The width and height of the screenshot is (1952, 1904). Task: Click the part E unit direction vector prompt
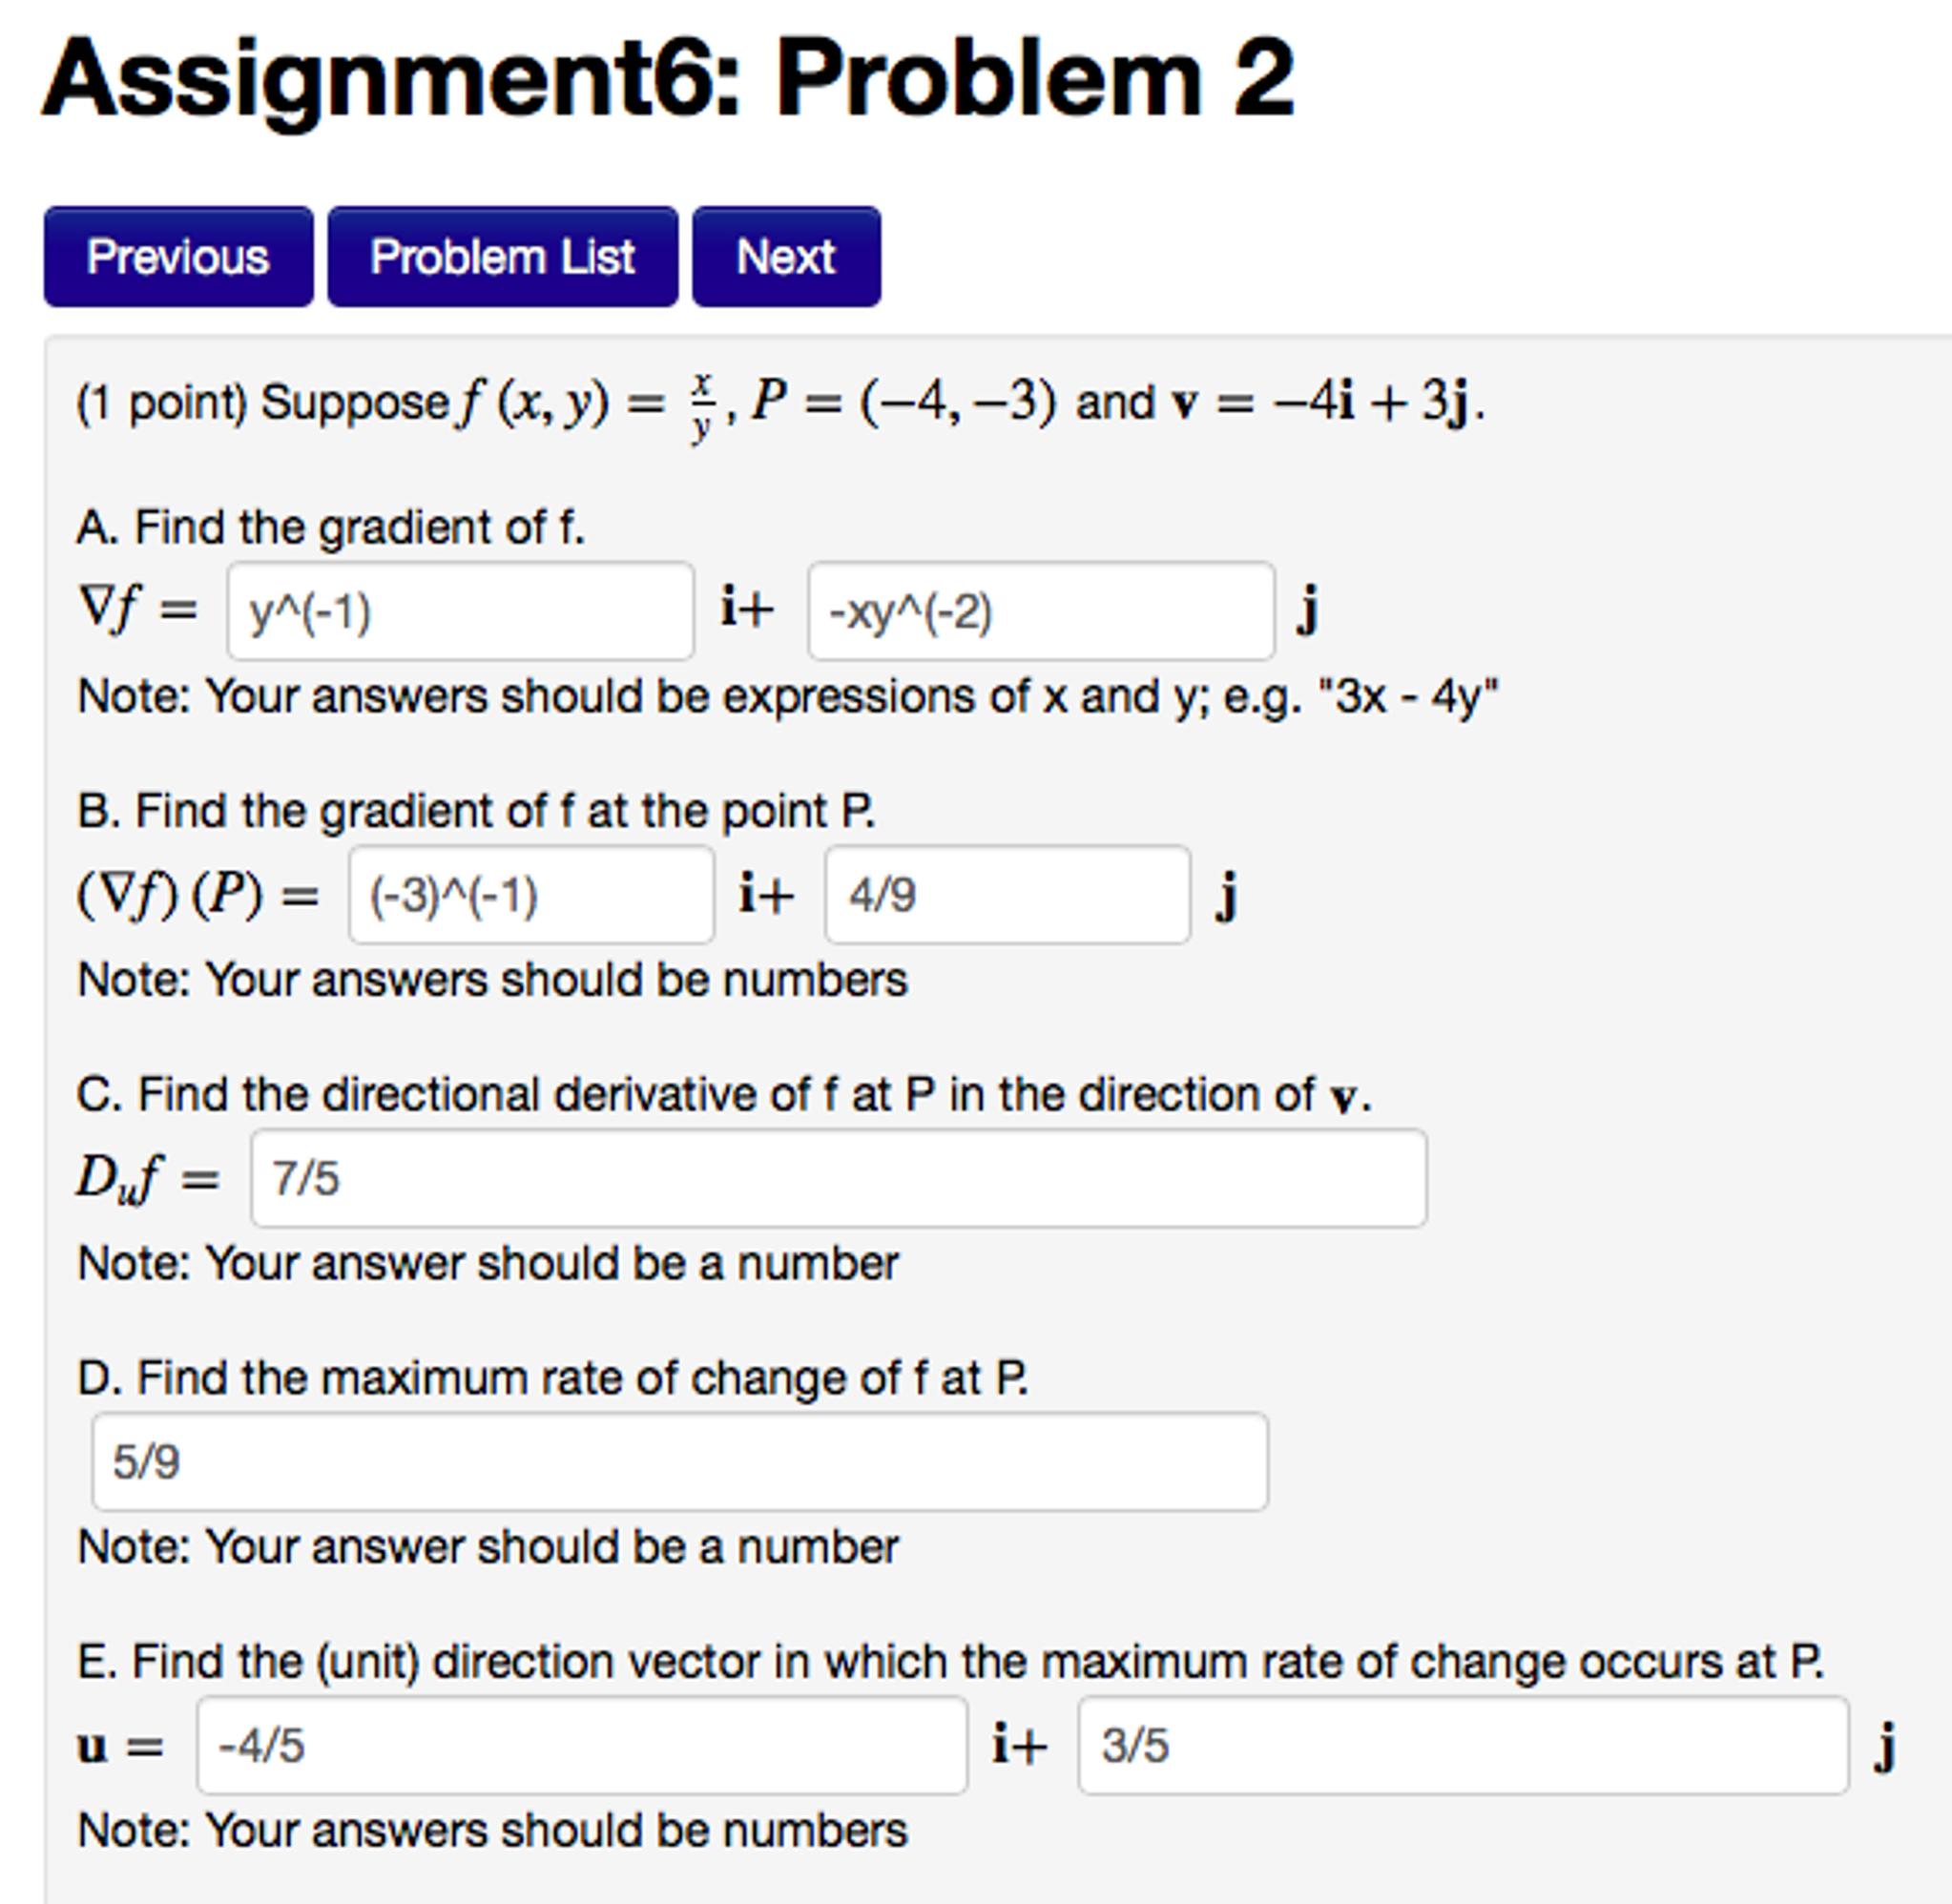(x=950, y=1662)
